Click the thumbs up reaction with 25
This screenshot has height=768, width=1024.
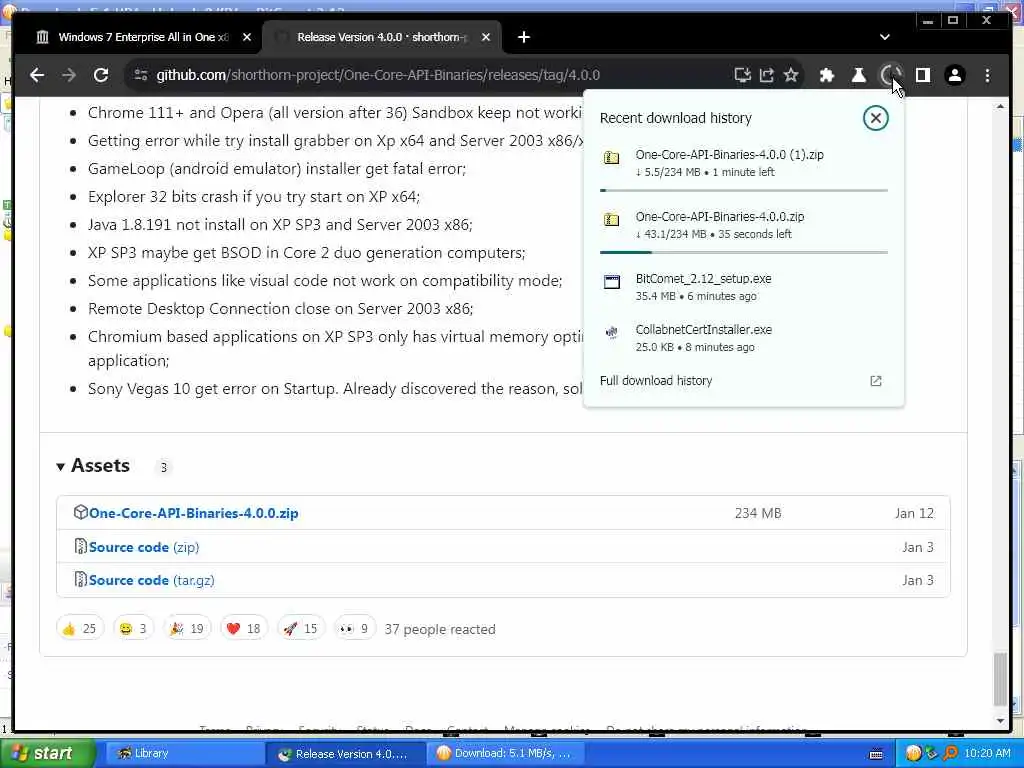point(80,628)
